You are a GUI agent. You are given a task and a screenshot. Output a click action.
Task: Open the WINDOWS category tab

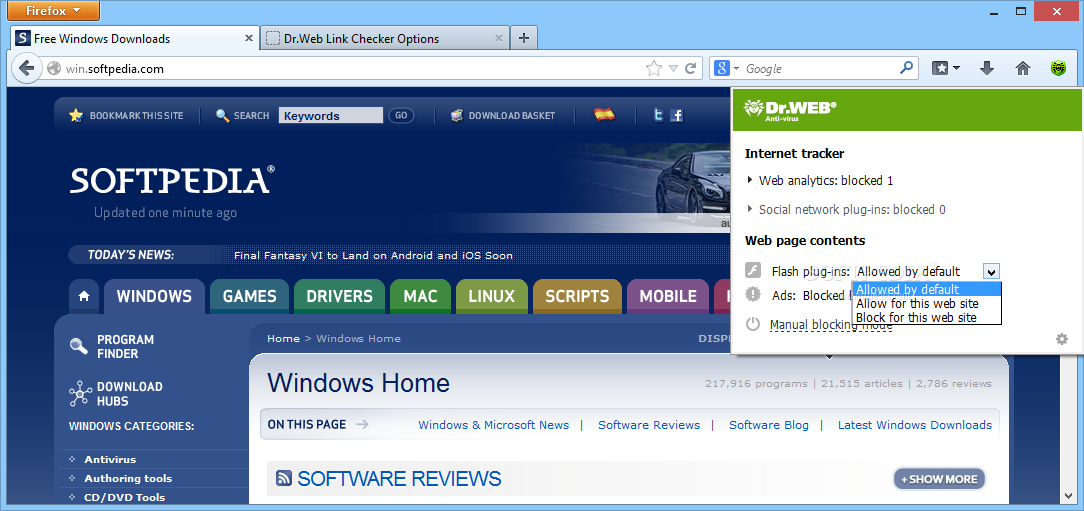154,296
